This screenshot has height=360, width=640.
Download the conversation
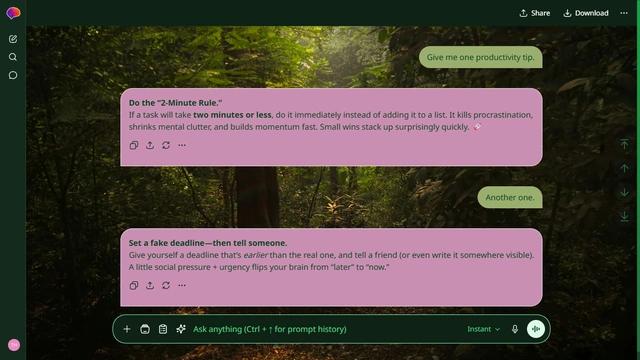point(586,13)
